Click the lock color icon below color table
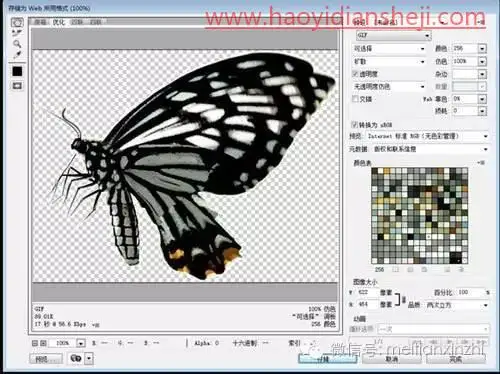Image resolution: width=500 pixels, height=374 pixels. pyautogui.click(x=424, y=269)
